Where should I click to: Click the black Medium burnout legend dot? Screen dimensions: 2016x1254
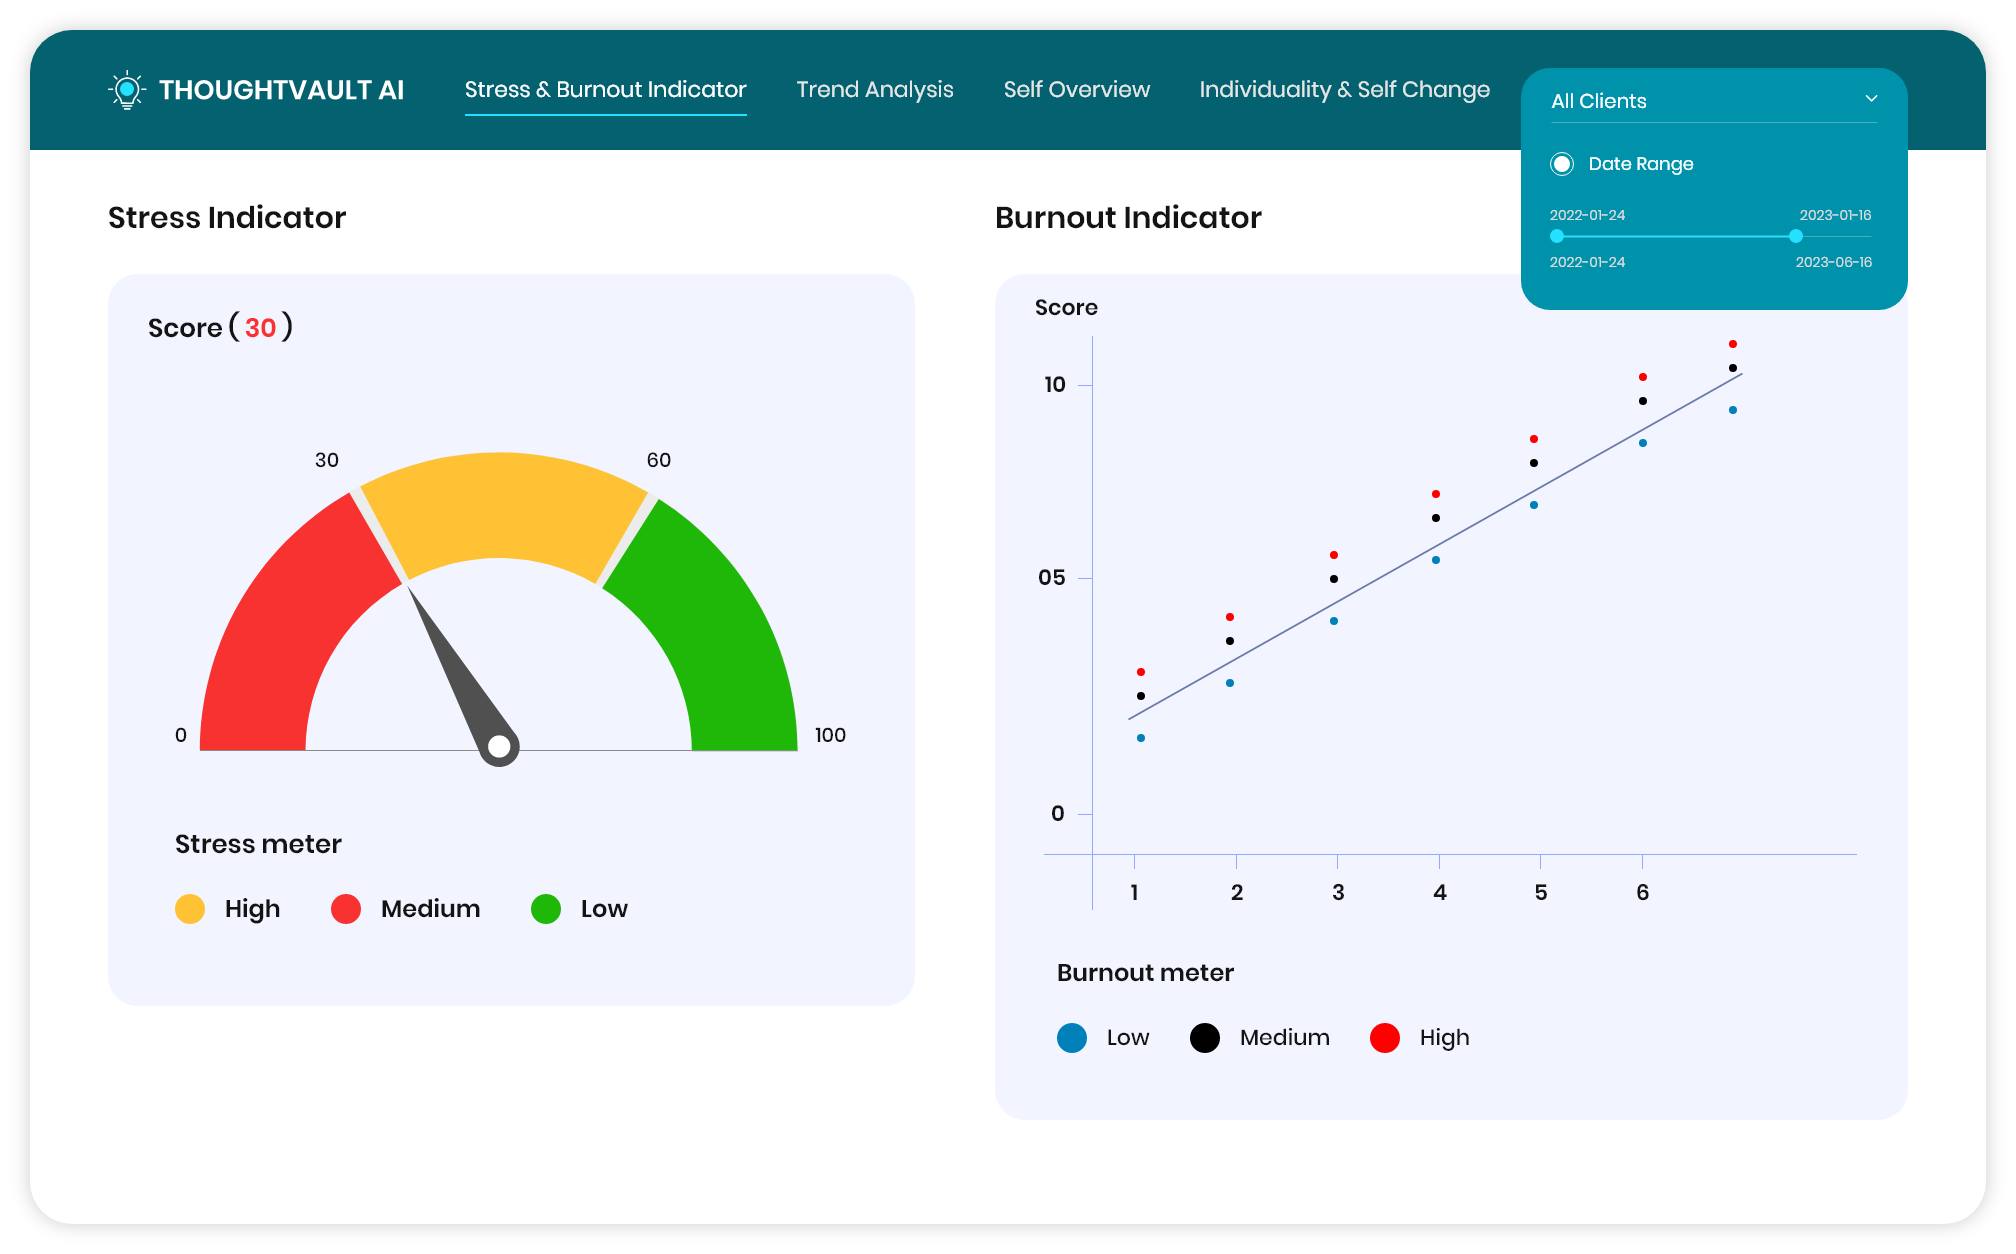tap(1205, 1038)
